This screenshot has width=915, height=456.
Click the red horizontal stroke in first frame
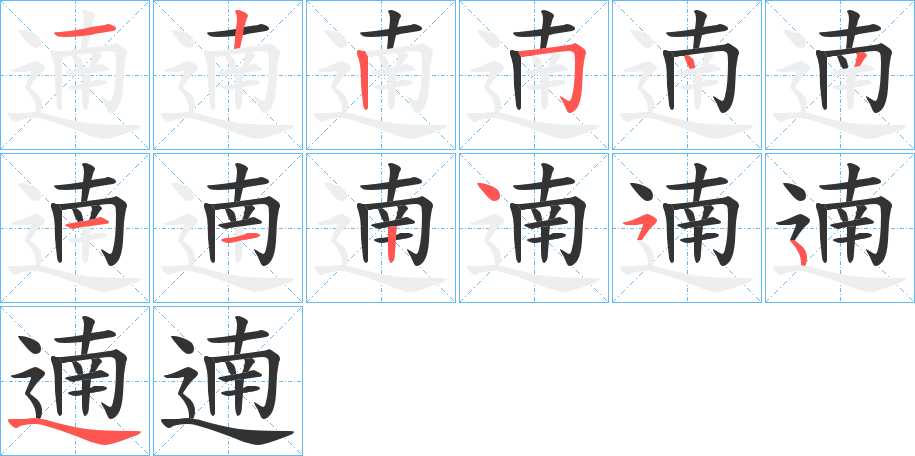75,30
